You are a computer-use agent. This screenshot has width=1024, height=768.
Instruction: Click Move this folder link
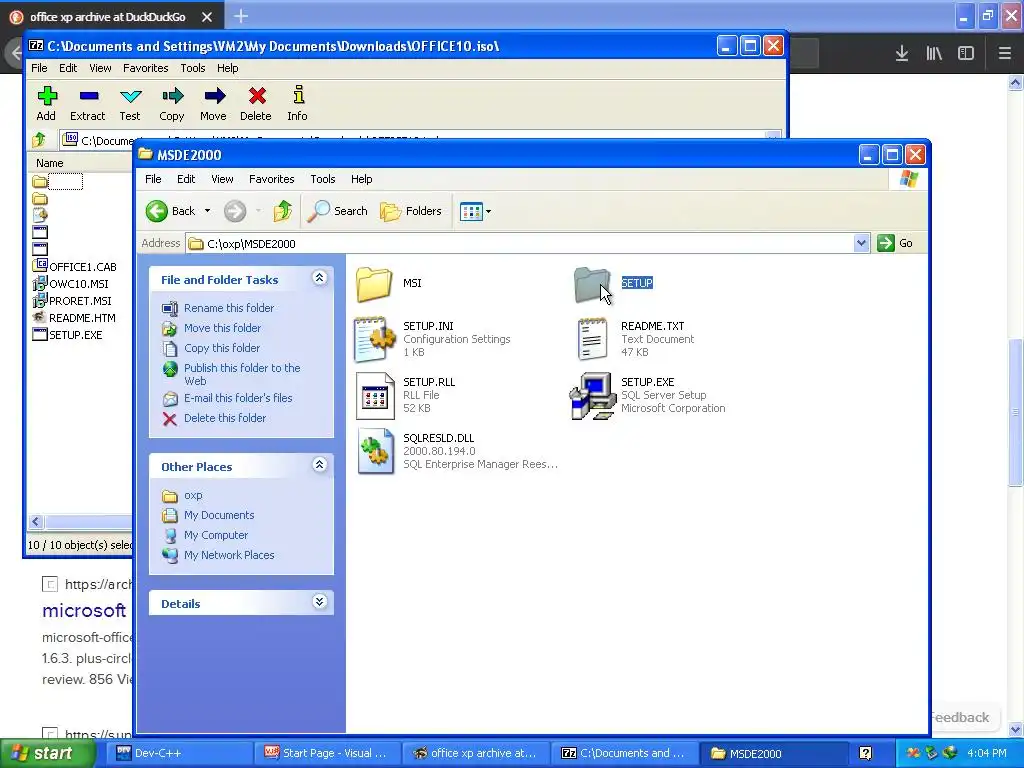coord(222,328)
